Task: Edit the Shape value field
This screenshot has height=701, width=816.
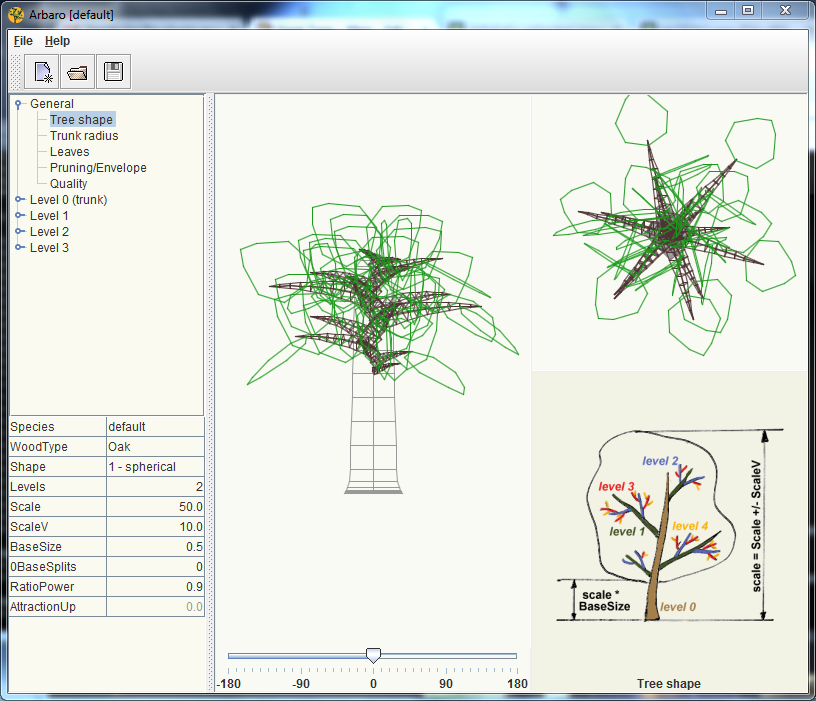Action: click(x=155, y=467)
